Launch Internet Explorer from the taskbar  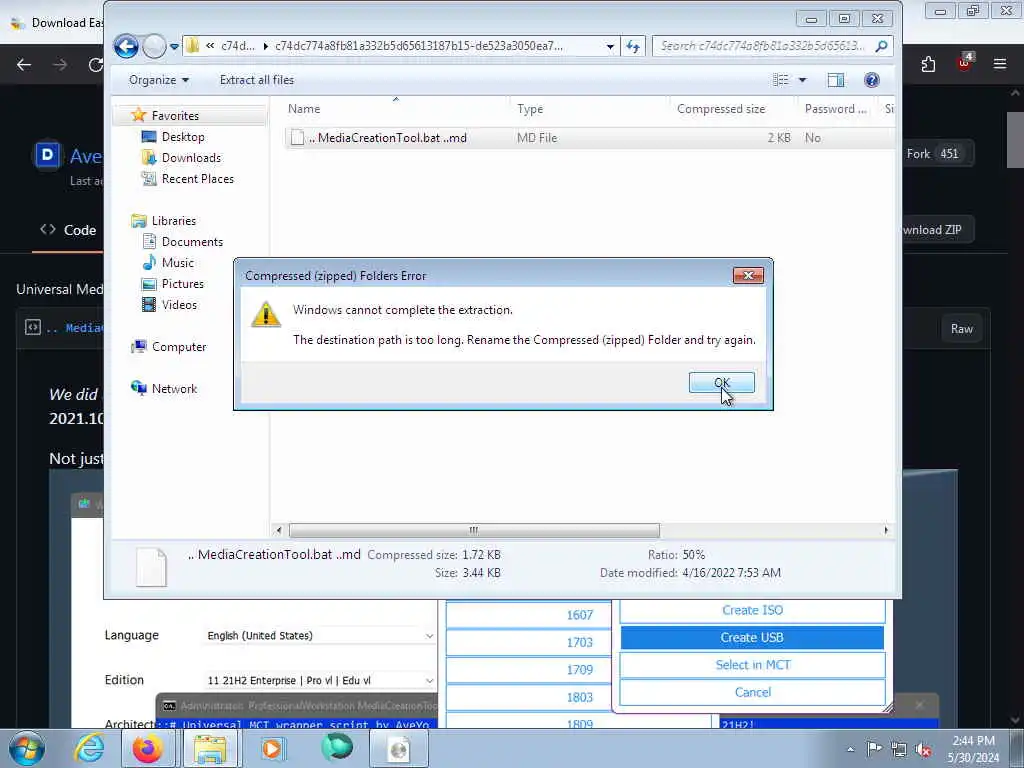pos(89,748)
